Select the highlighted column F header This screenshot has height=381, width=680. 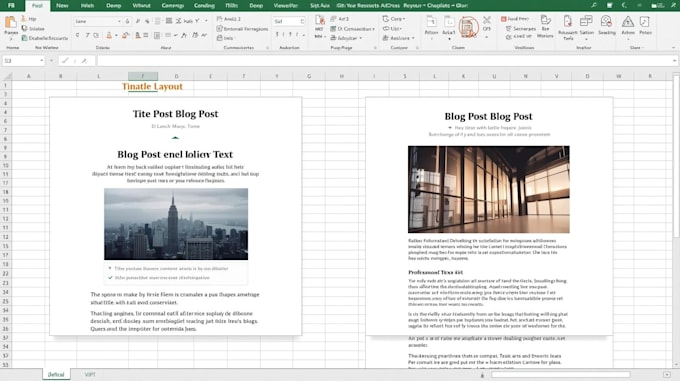(143, 76)
